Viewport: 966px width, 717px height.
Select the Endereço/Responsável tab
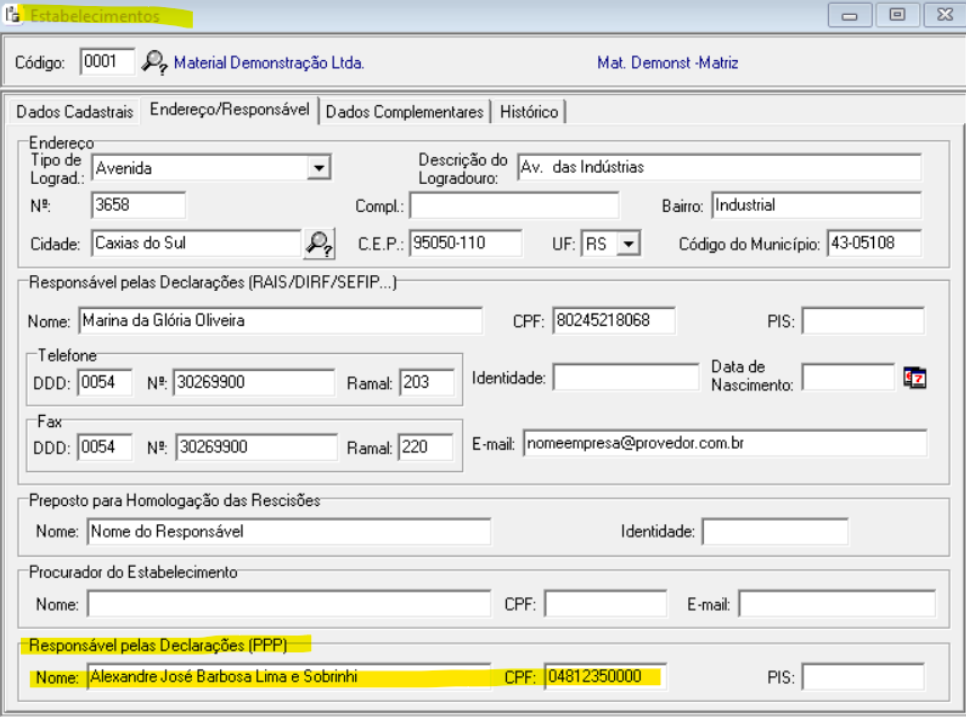[229, 110]
